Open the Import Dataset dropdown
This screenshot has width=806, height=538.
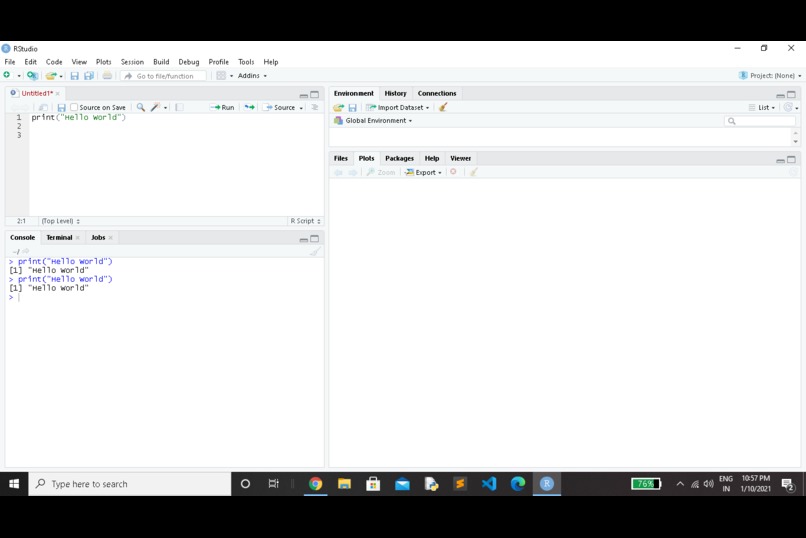pos(397,107)
